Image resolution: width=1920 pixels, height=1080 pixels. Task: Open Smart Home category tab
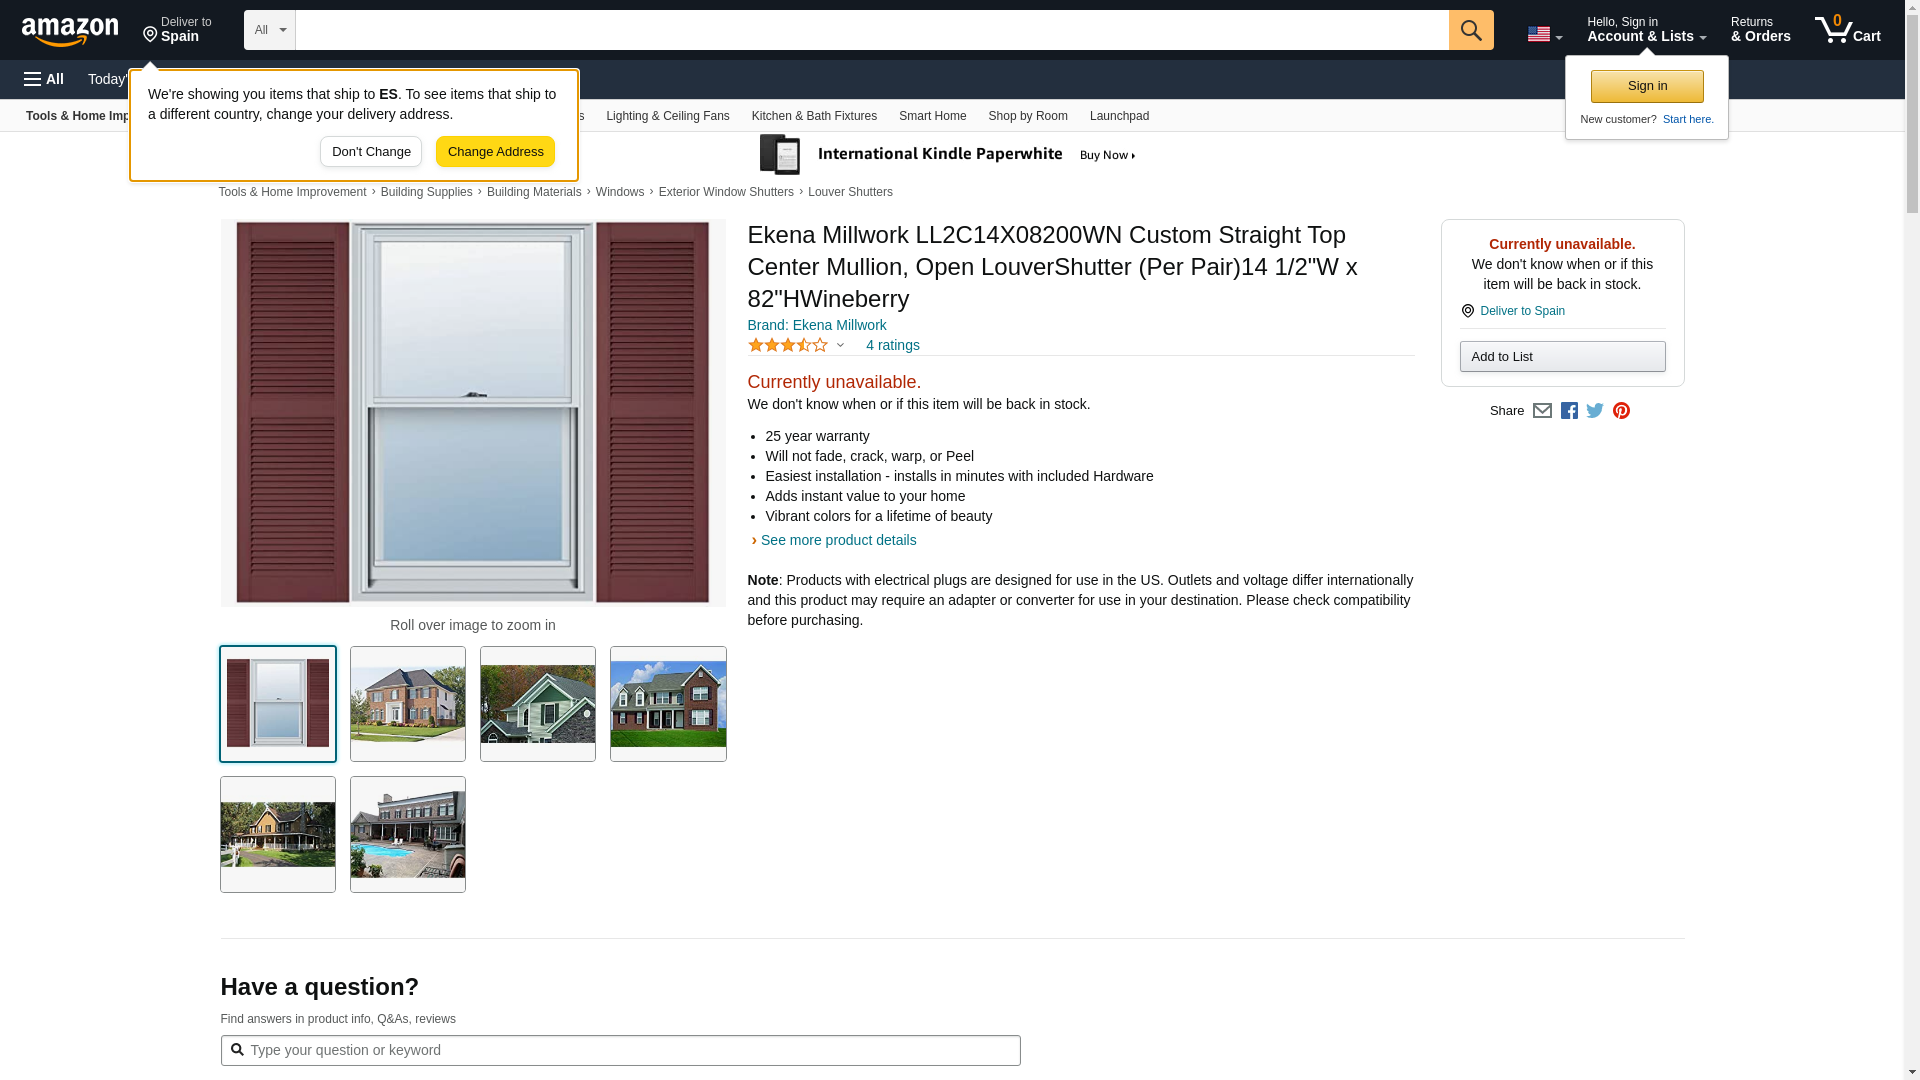932,116
